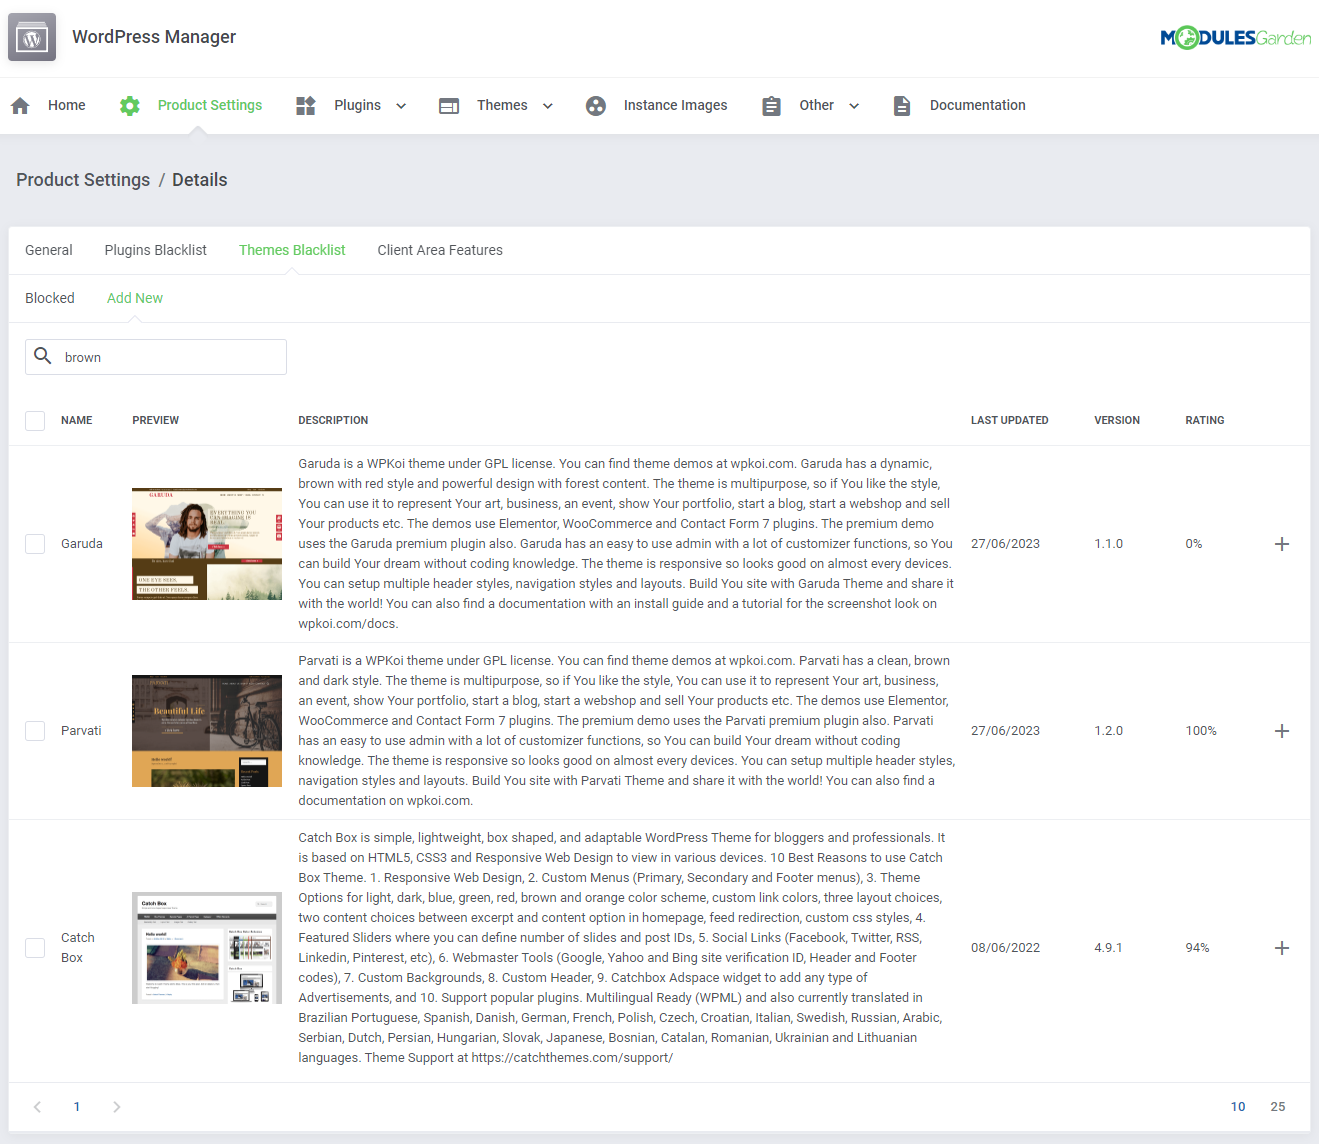Switch to the Blocked sub-tab

(50, 298)
